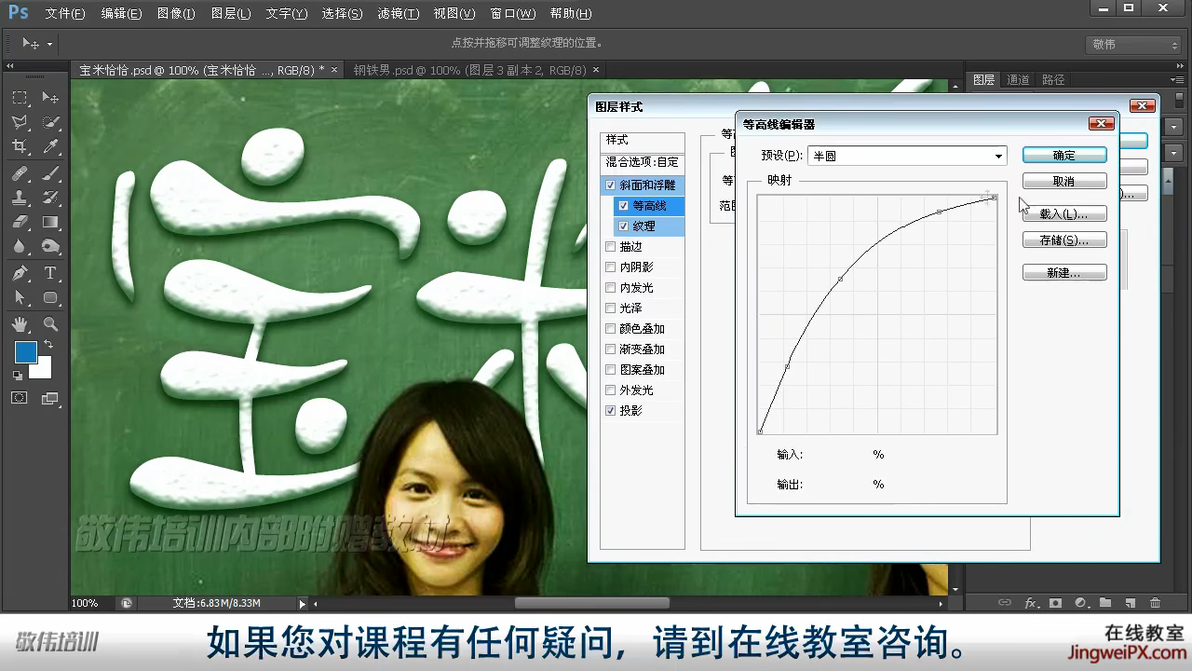Enable 内发光 (Inner Glow) checkbox
This screenshot has height=671, width=1192.
tap(610, 288)
